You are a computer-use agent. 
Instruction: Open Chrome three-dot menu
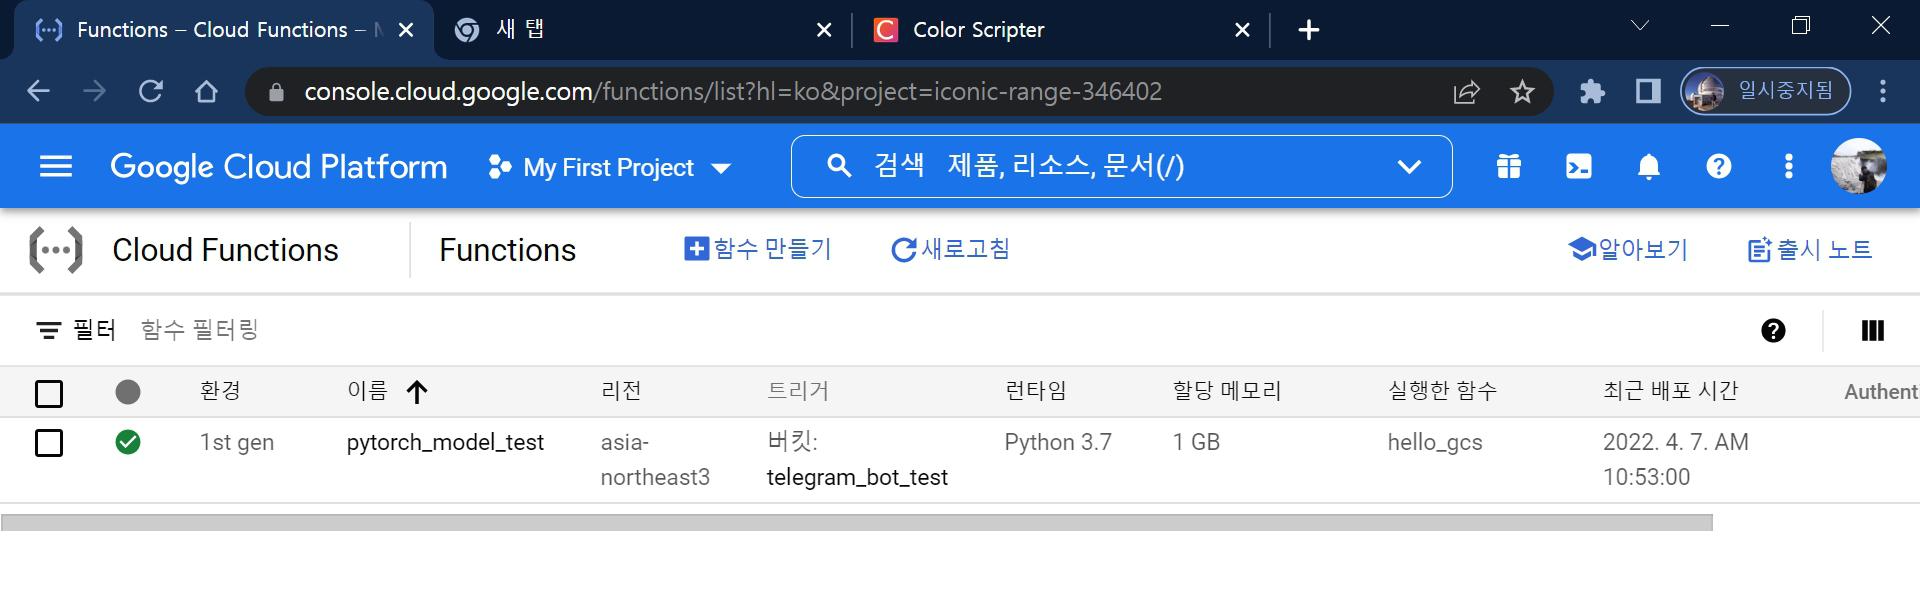pos(1883,92)
